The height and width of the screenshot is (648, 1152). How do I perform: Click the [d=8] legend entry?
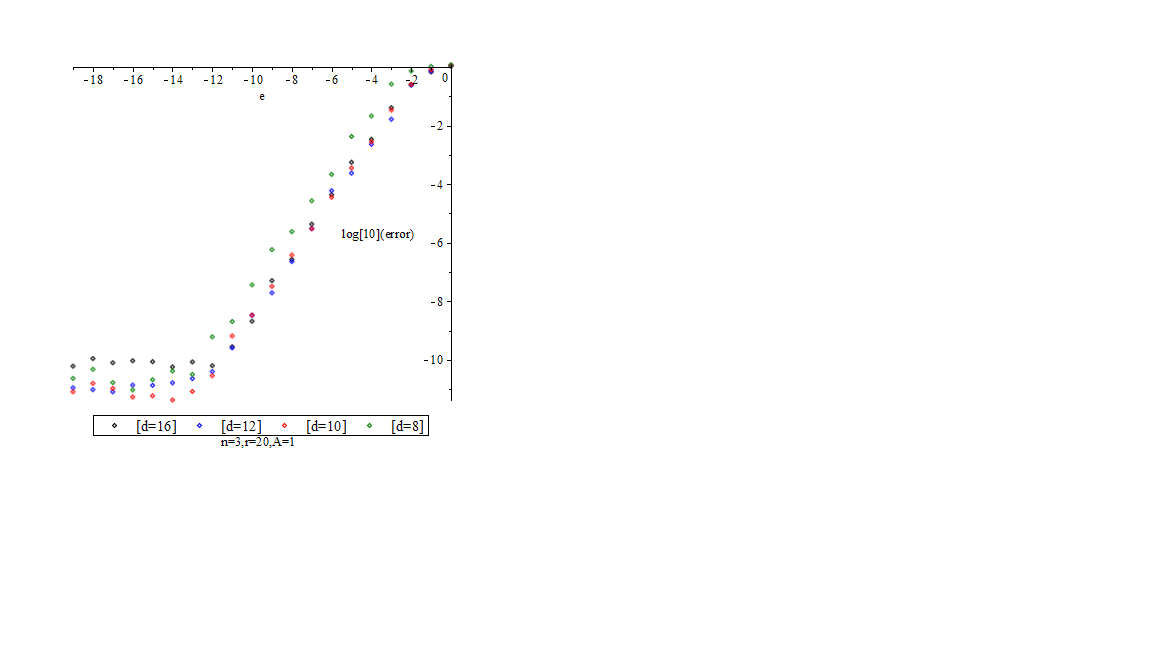click(407, 426)
